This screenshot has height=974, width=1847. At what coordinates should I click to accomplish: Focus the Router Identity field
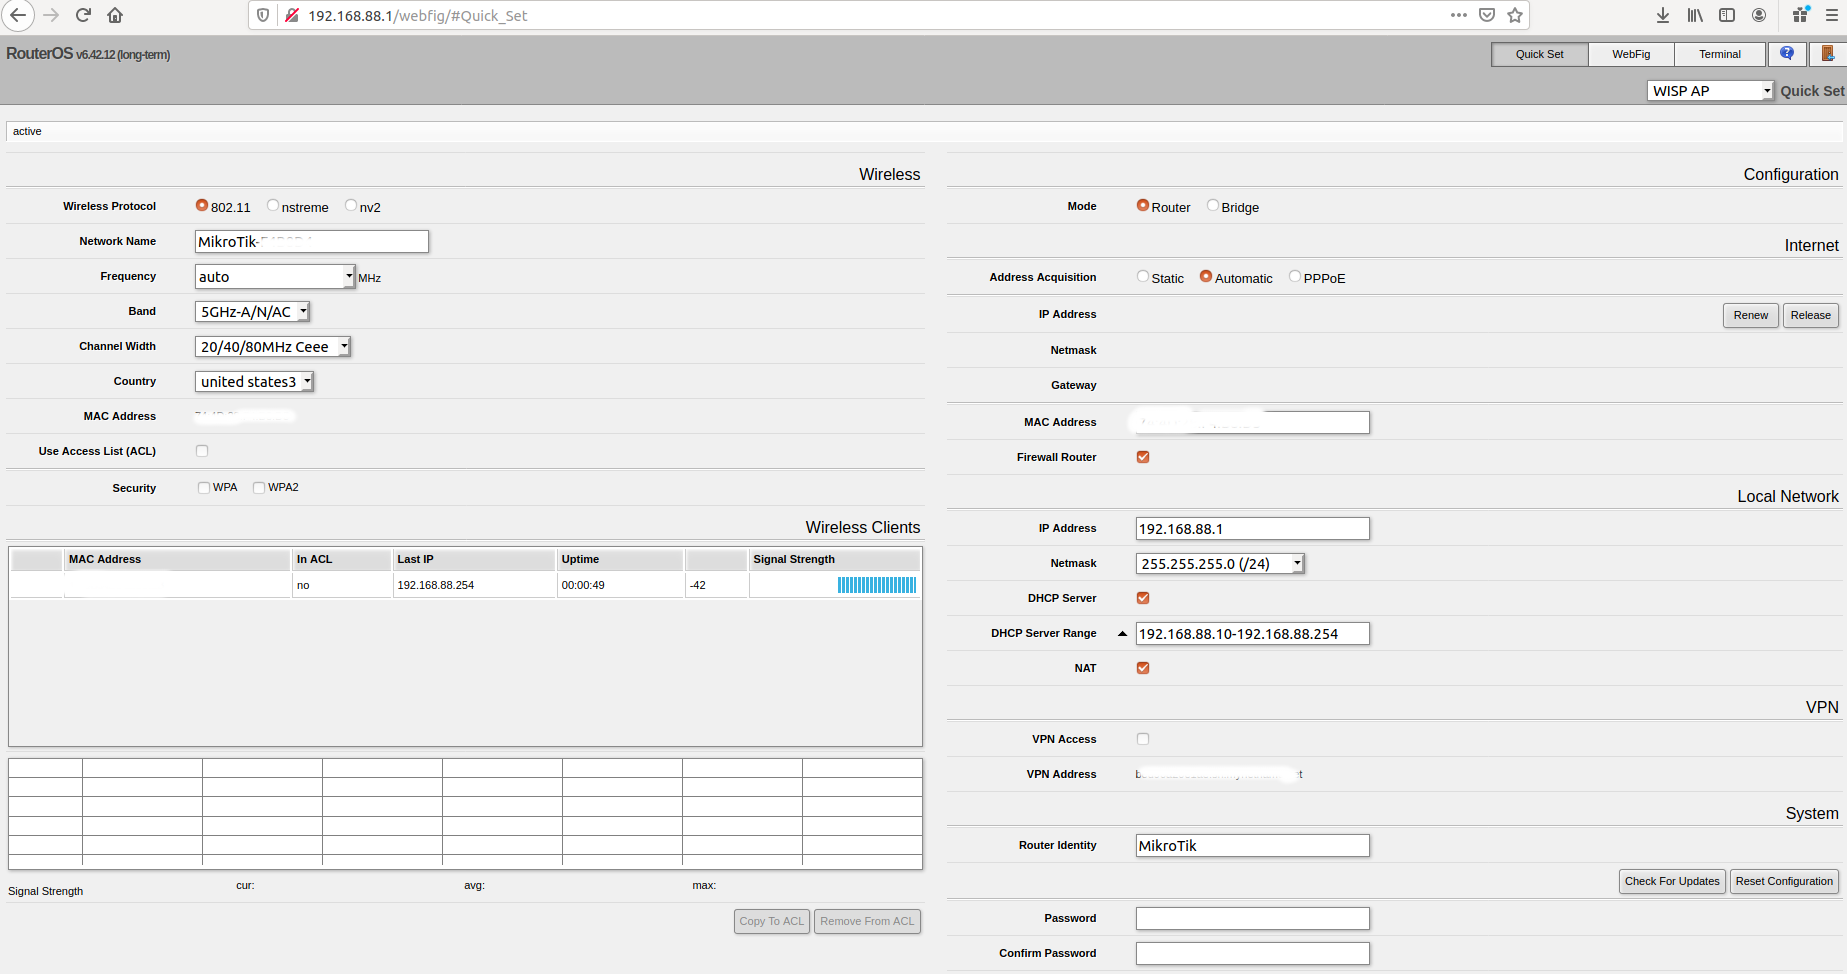pos(1253,845)
